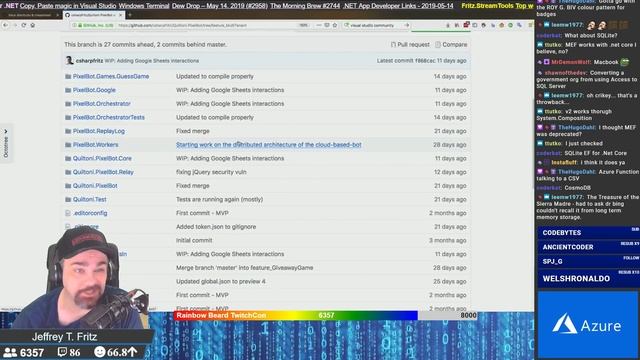
Task: Click the Fritz.StreamTools ticker text
Action: pos(487,6)
